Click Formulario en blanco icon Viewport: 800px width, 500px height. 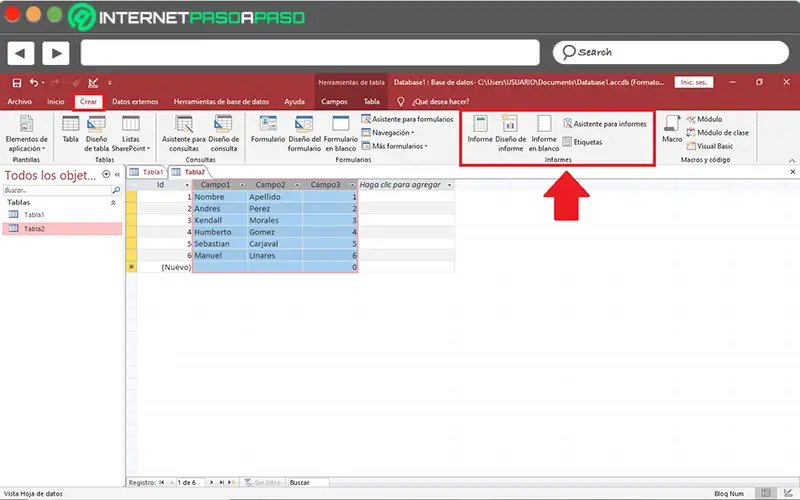340,134
